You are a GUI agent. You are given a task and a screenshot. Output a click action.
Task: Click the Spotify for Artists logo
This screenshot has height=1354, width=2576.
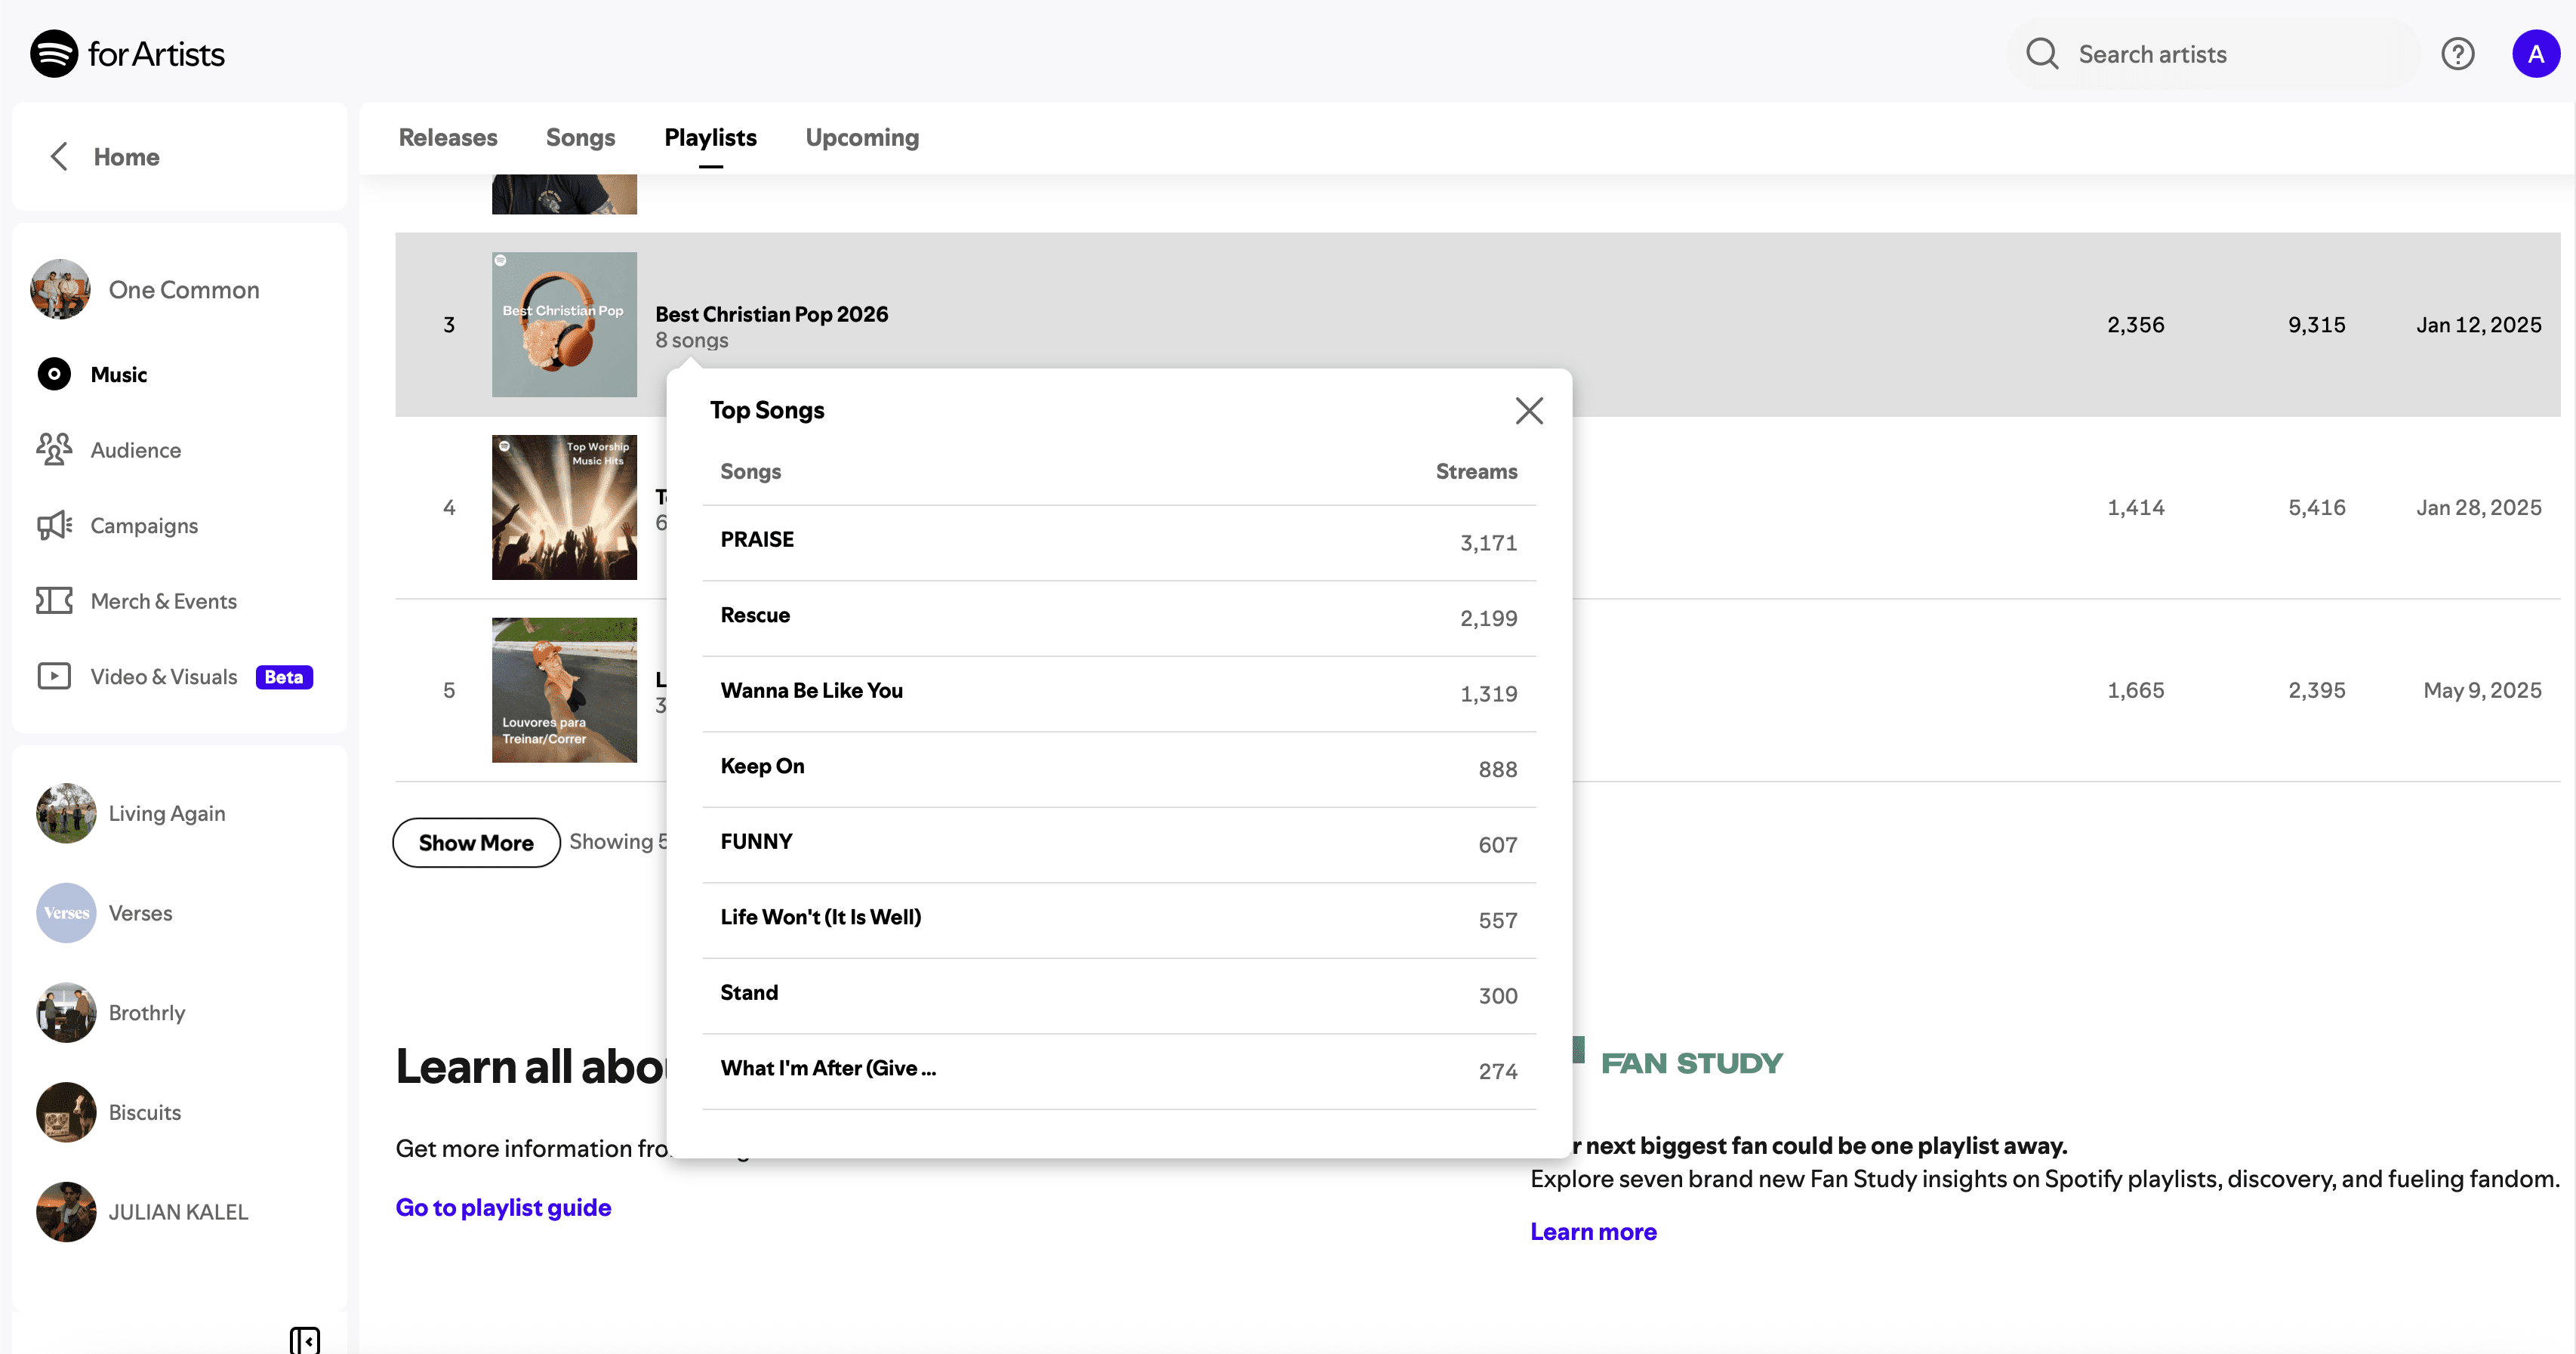[x=127, y=53]
